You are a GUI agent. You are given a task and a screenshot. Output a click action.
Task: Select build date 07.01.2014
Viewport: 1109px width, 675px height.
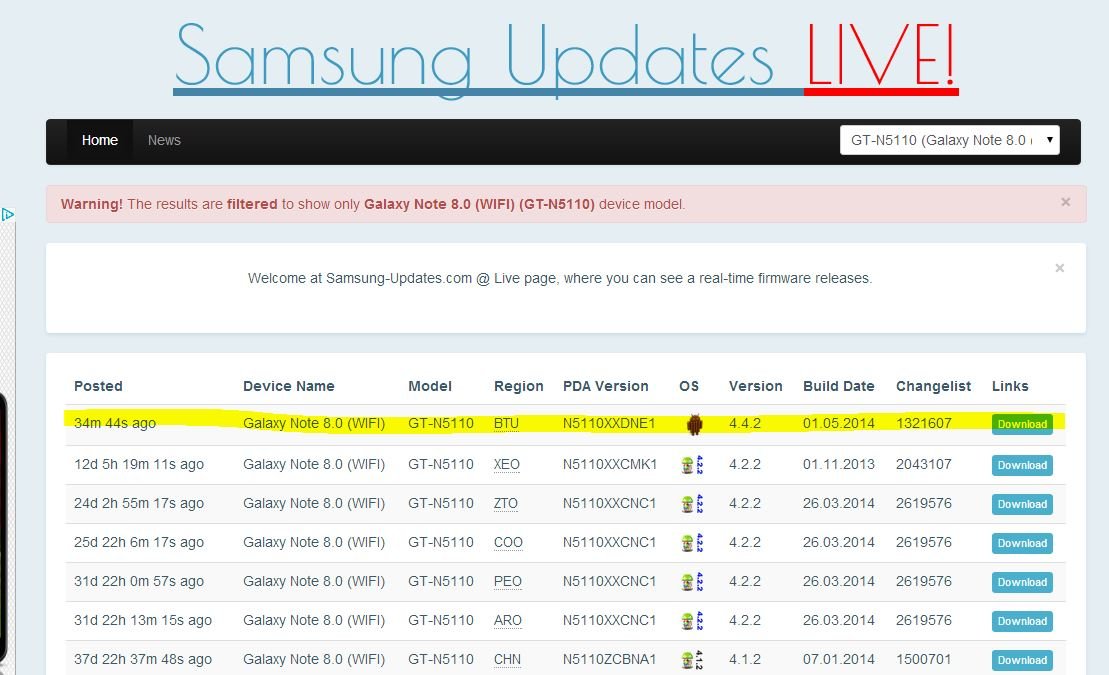click(839, 659)
